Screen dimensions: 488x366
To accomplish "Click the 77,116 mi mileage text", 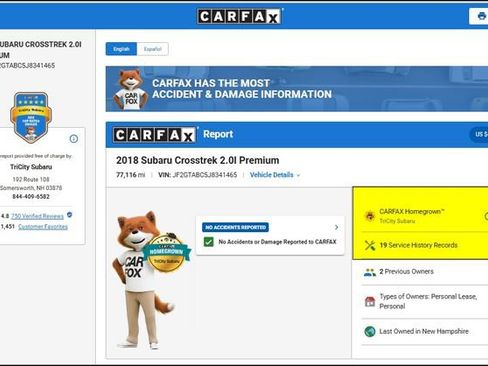I will click(130, 175).
